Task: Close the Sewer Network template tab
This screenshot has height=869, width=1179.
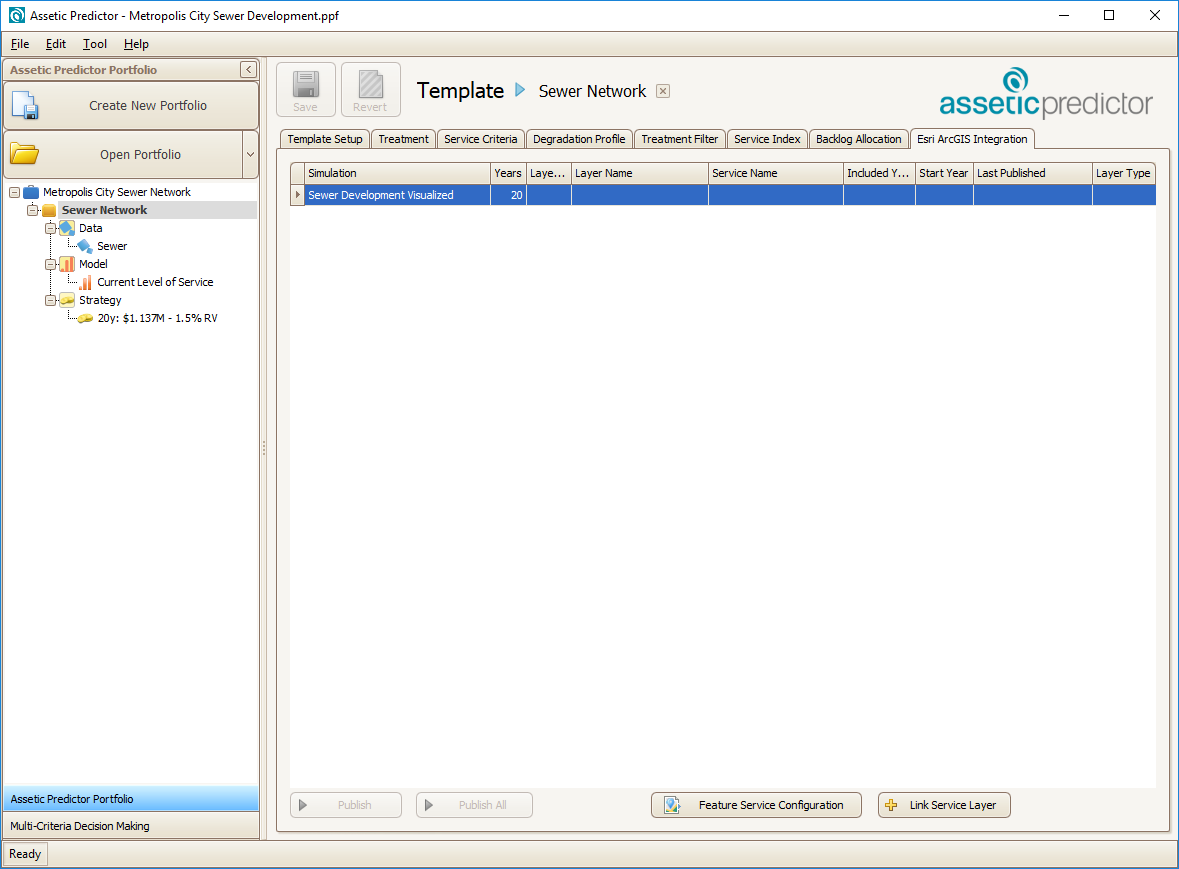Action: pyautogui.click(x=662, y=91)
